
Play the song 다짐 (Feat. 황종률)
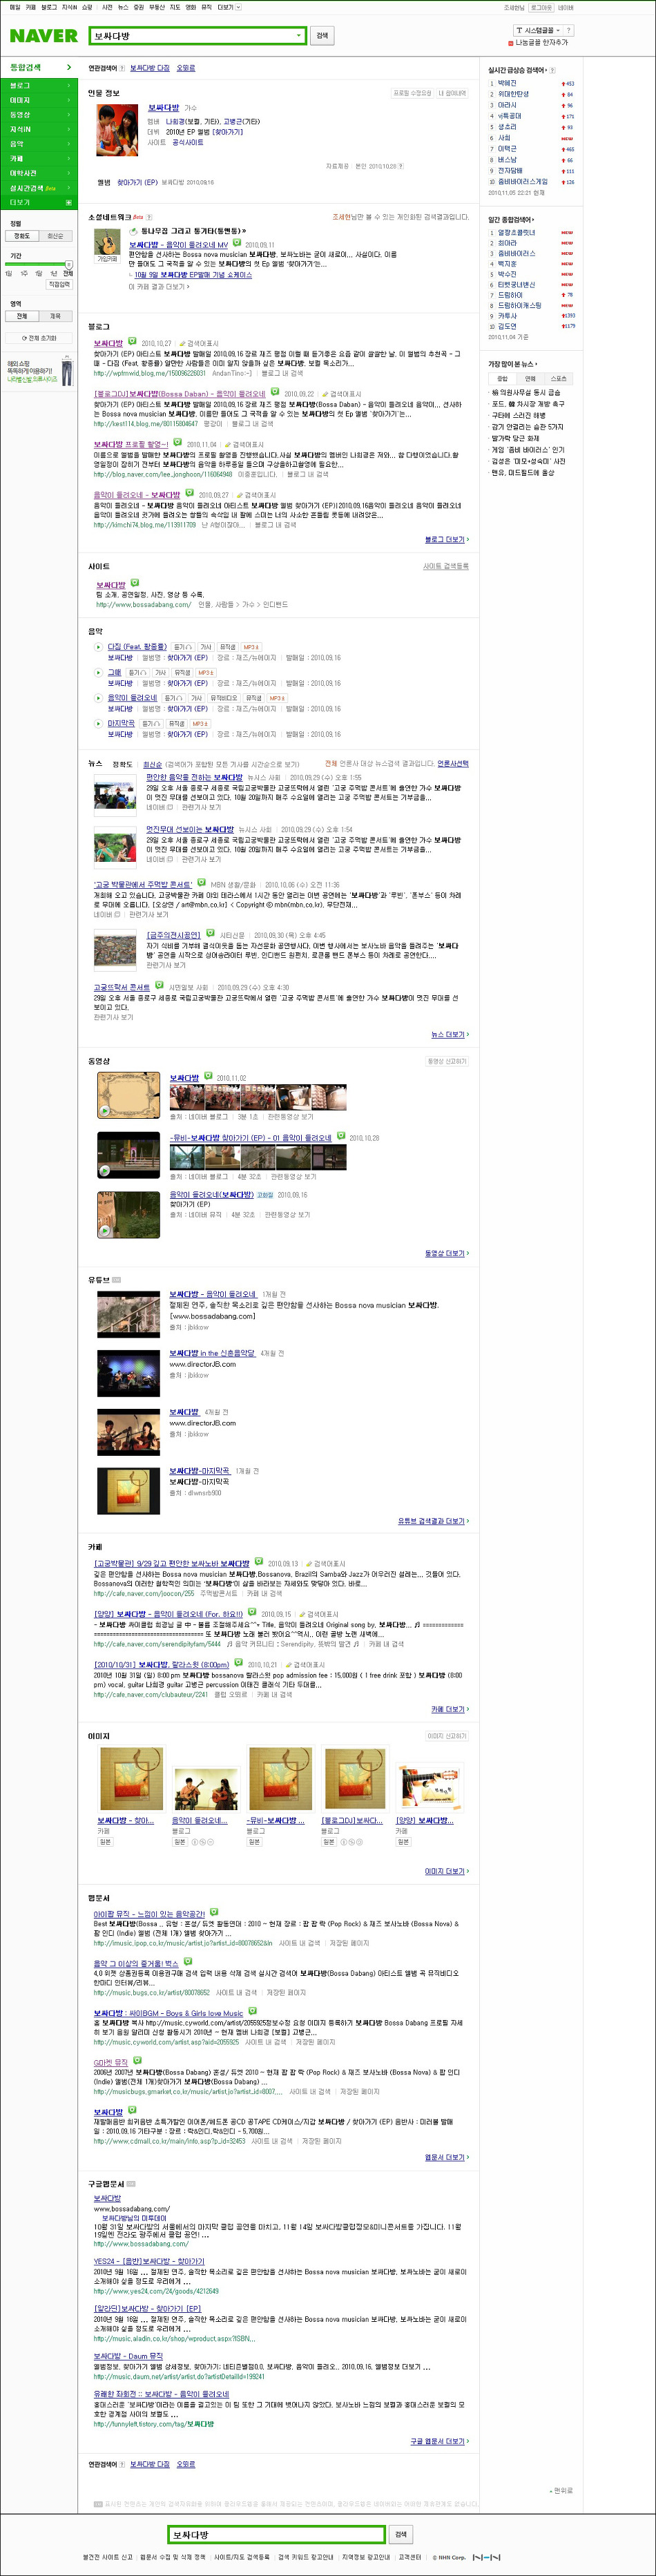click(98, 647)
